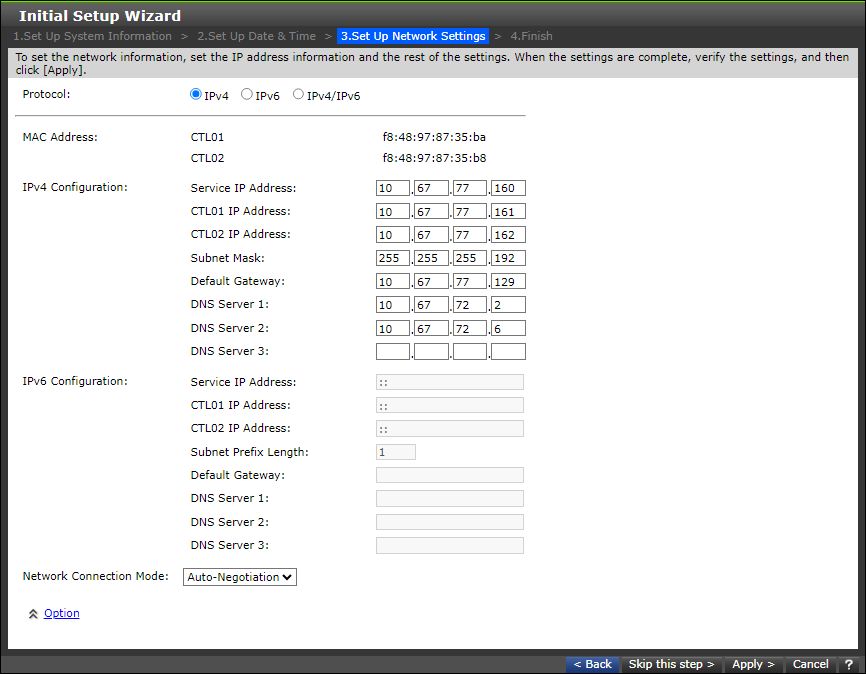Select the IPv4/IPv6 protocol radio button

pos(298,94)
